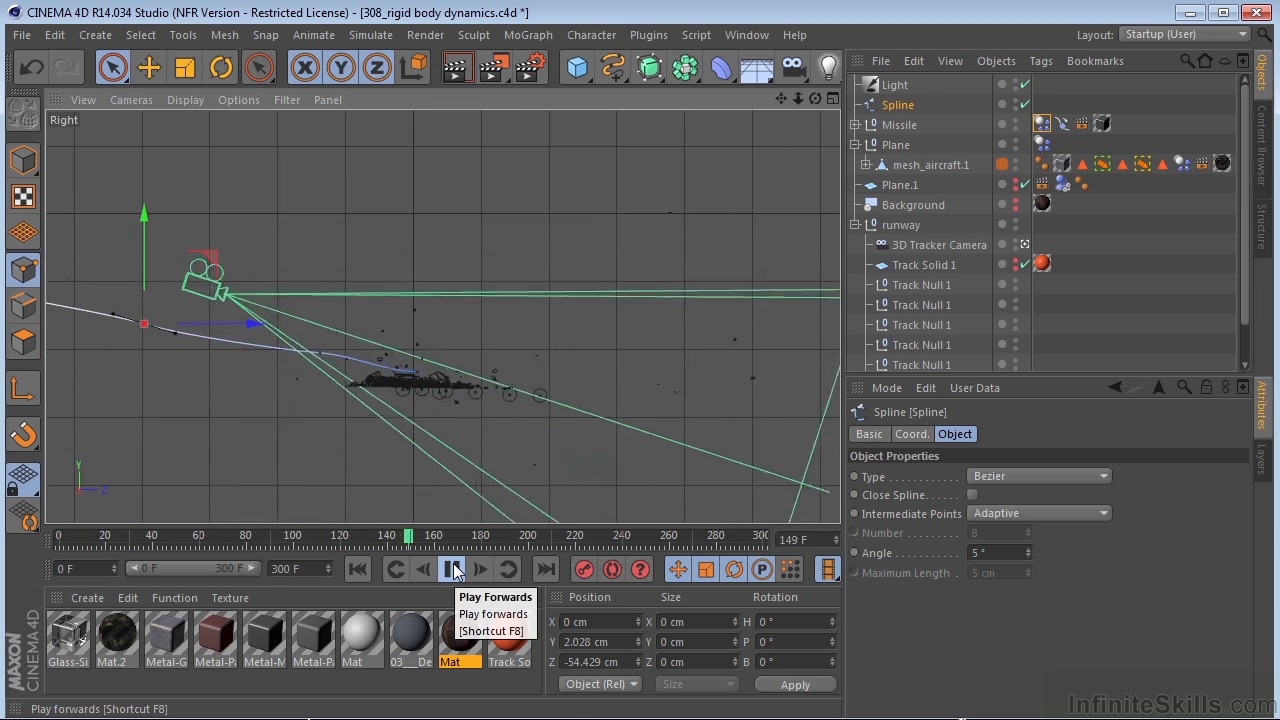Open the Bookmarks menu

coord(1095,61)
